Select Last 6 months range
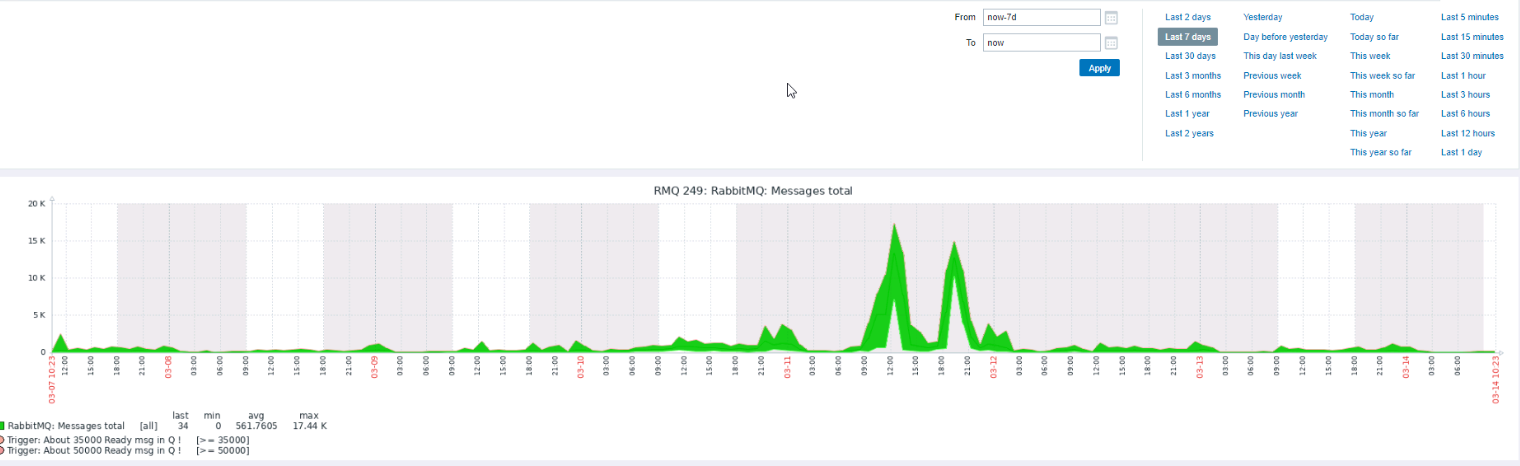 click(x=1193, y=95)
